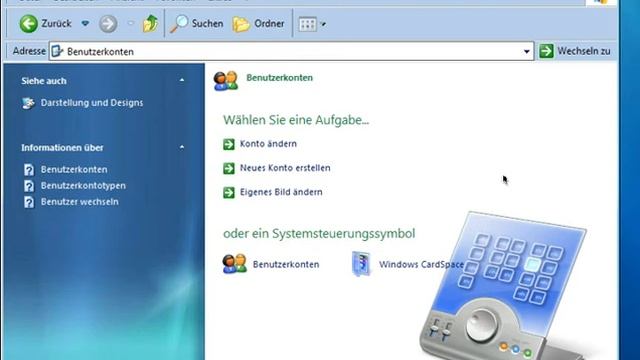640x360 pixels.
Task: Click the grayed-out forward arrow button
Action: pyautogui.click(x=108, y=24)
